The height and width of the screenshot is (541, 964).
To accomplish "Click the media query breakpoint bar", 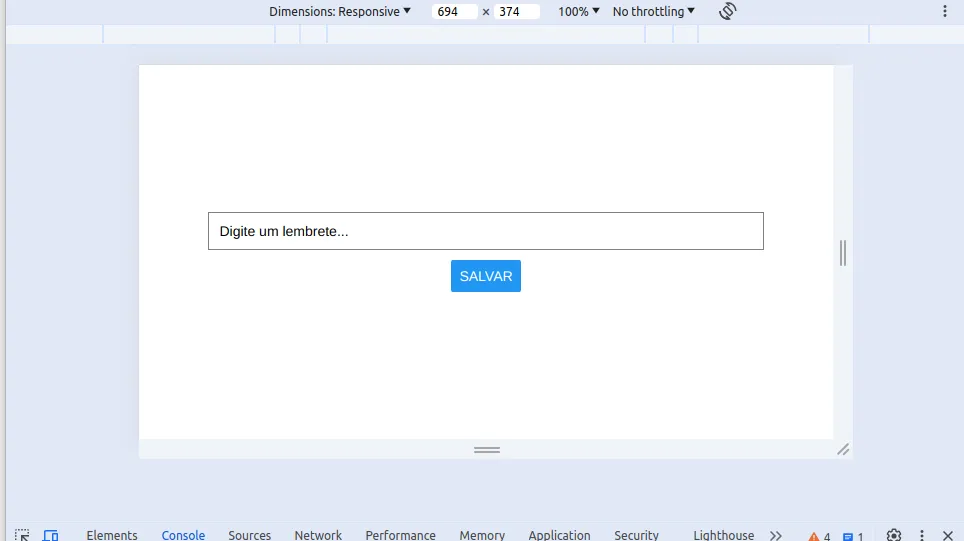I will 486,34.
